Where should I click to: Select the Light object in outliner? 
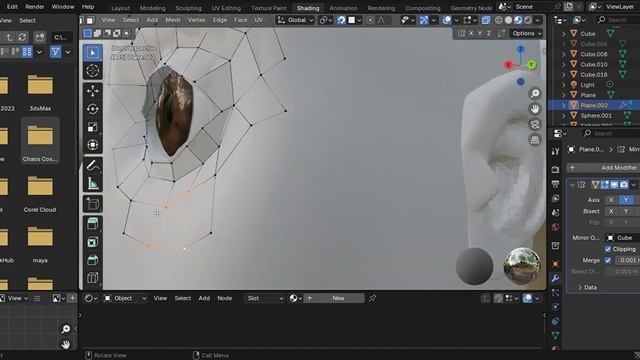(x=587, y=85)
